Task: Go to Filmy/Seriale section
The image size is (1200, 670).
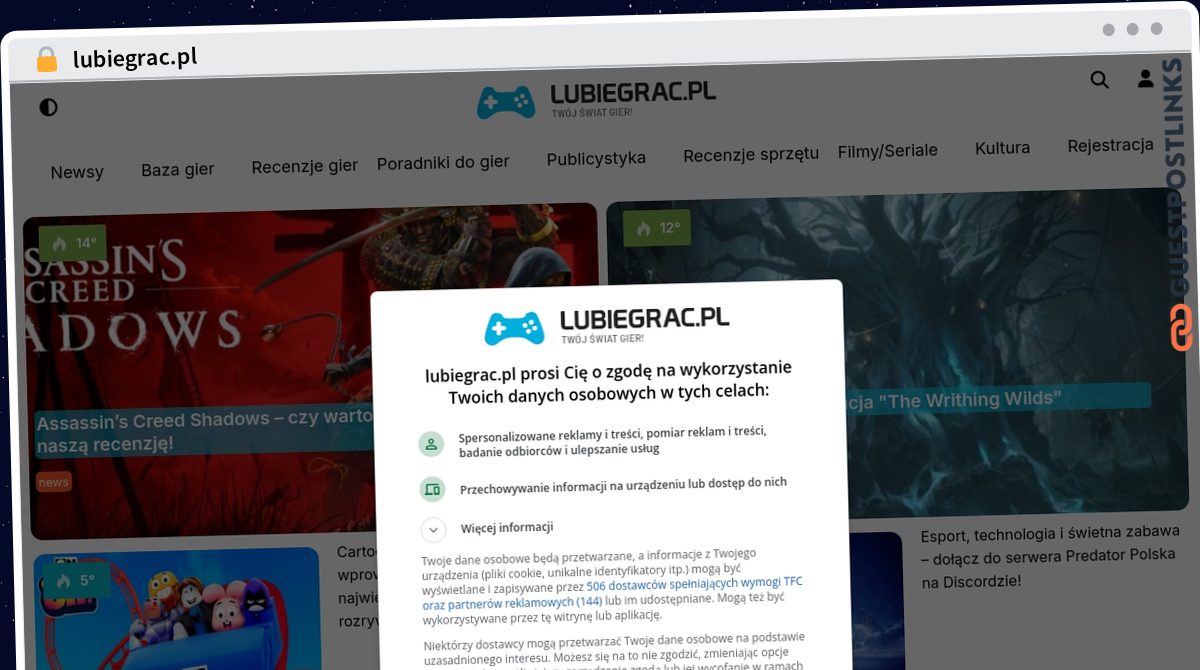Action: pos(888,151)
